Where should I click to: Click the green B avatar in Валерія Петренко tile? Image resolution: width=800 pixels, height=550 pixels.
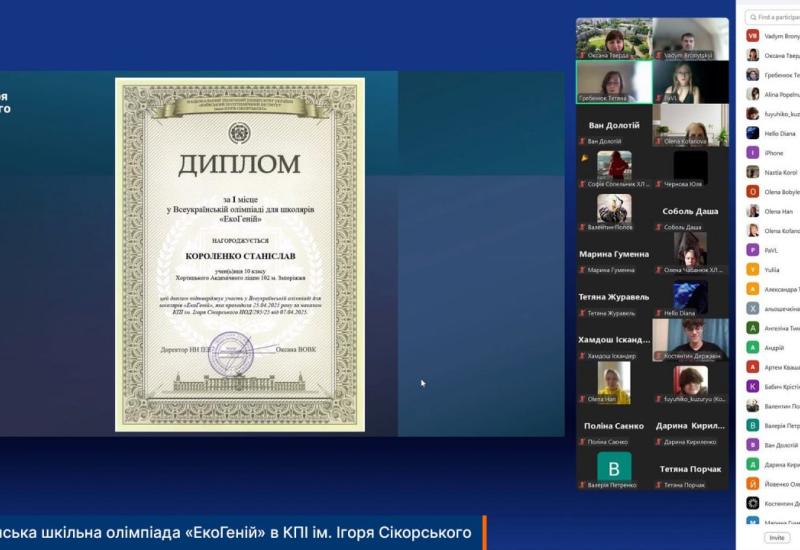click(613, 467)
